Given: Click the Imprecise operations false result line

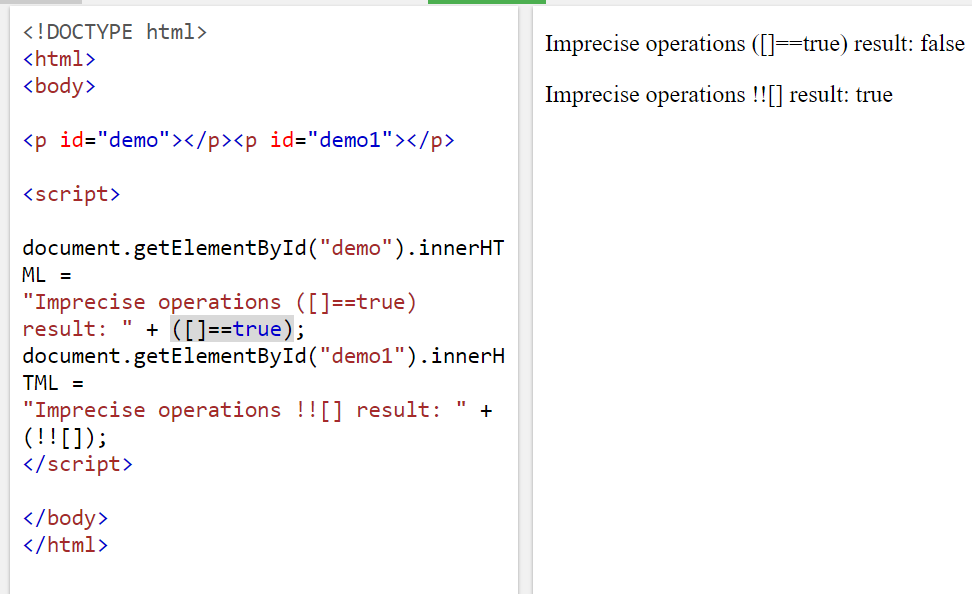Looking at the screenshot, I should click(755, 44).
